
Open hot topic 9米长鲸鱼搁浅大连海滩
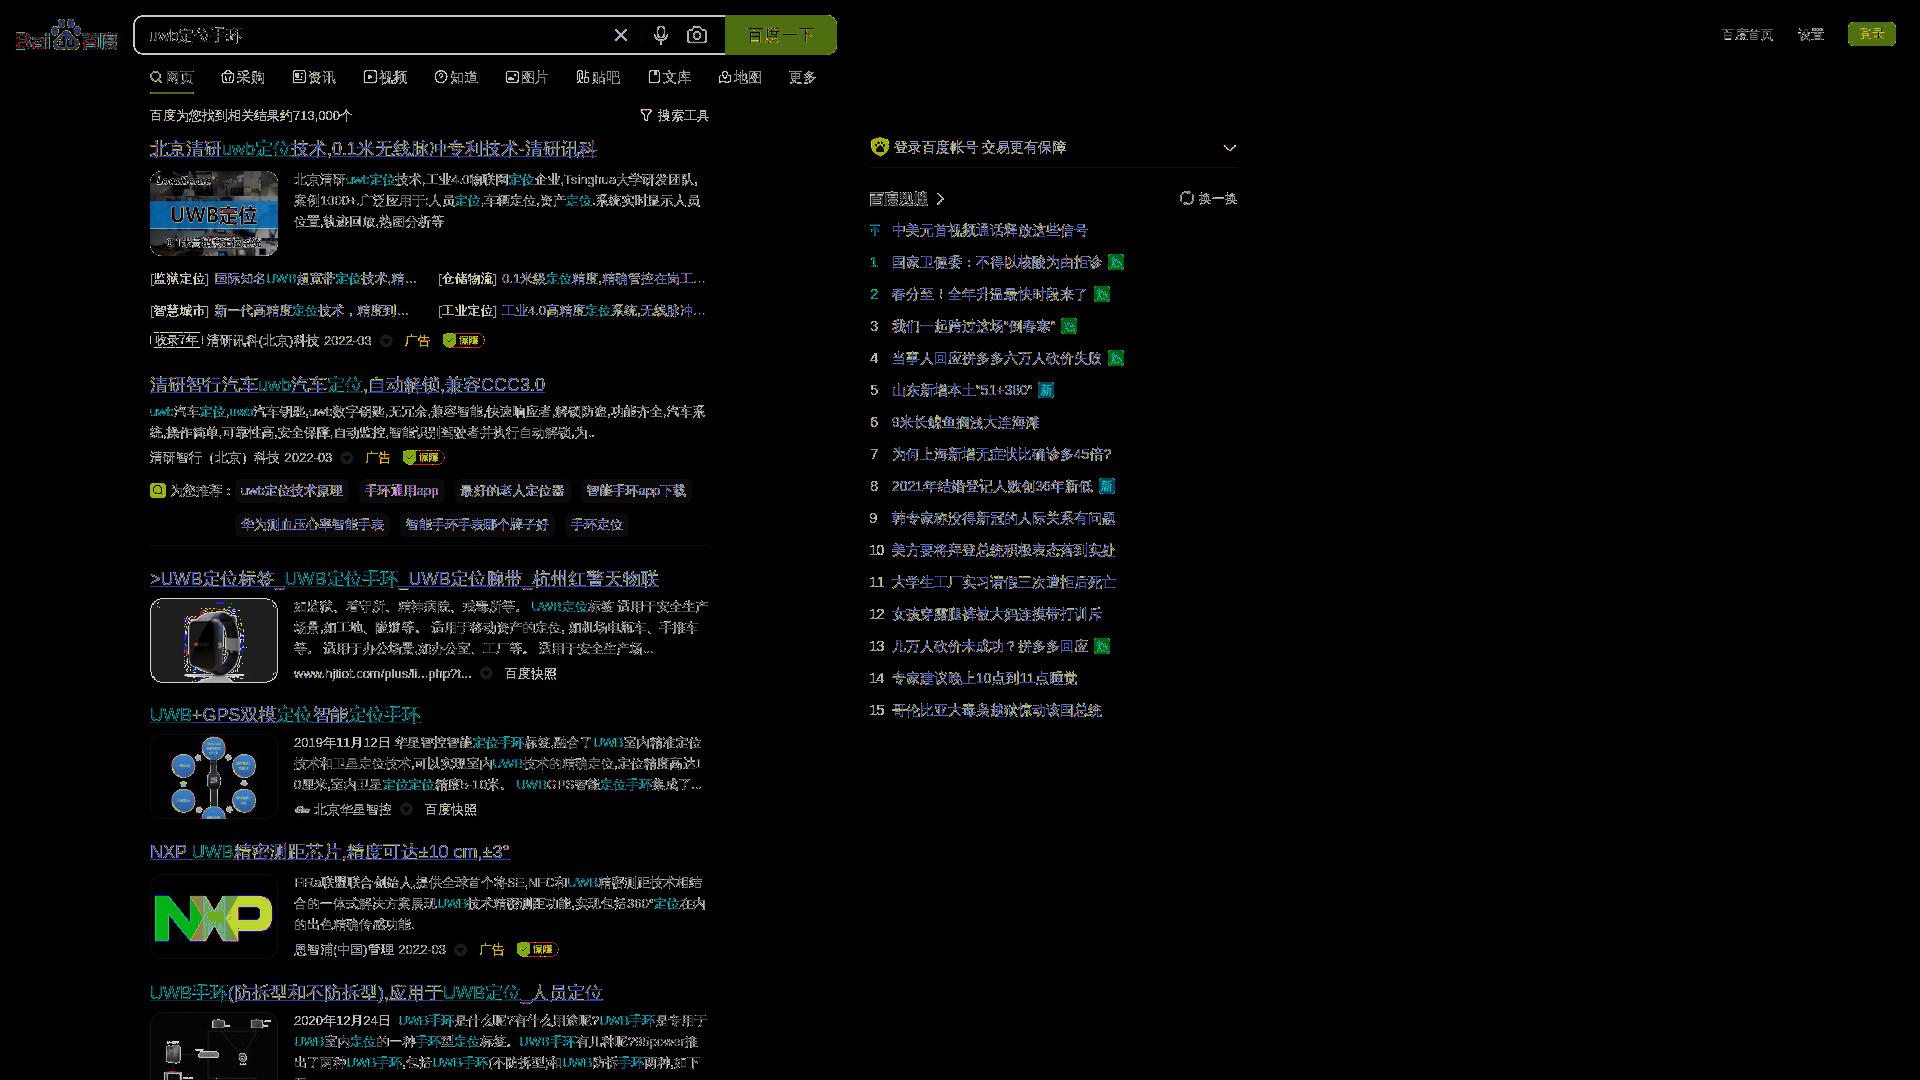(965, 423)
